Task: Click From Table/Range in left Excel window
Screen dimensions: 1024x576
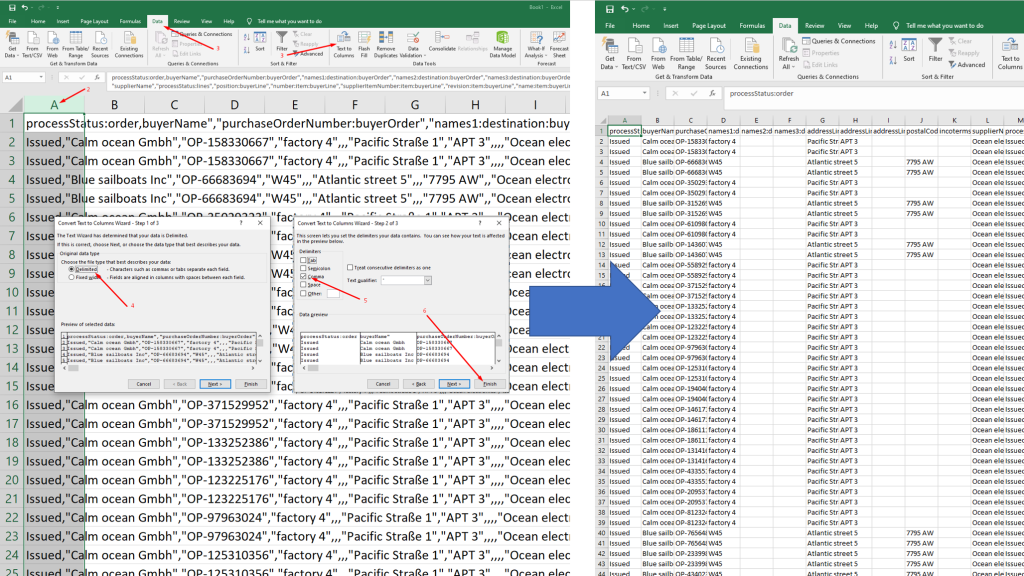Action: pos(76,44)
